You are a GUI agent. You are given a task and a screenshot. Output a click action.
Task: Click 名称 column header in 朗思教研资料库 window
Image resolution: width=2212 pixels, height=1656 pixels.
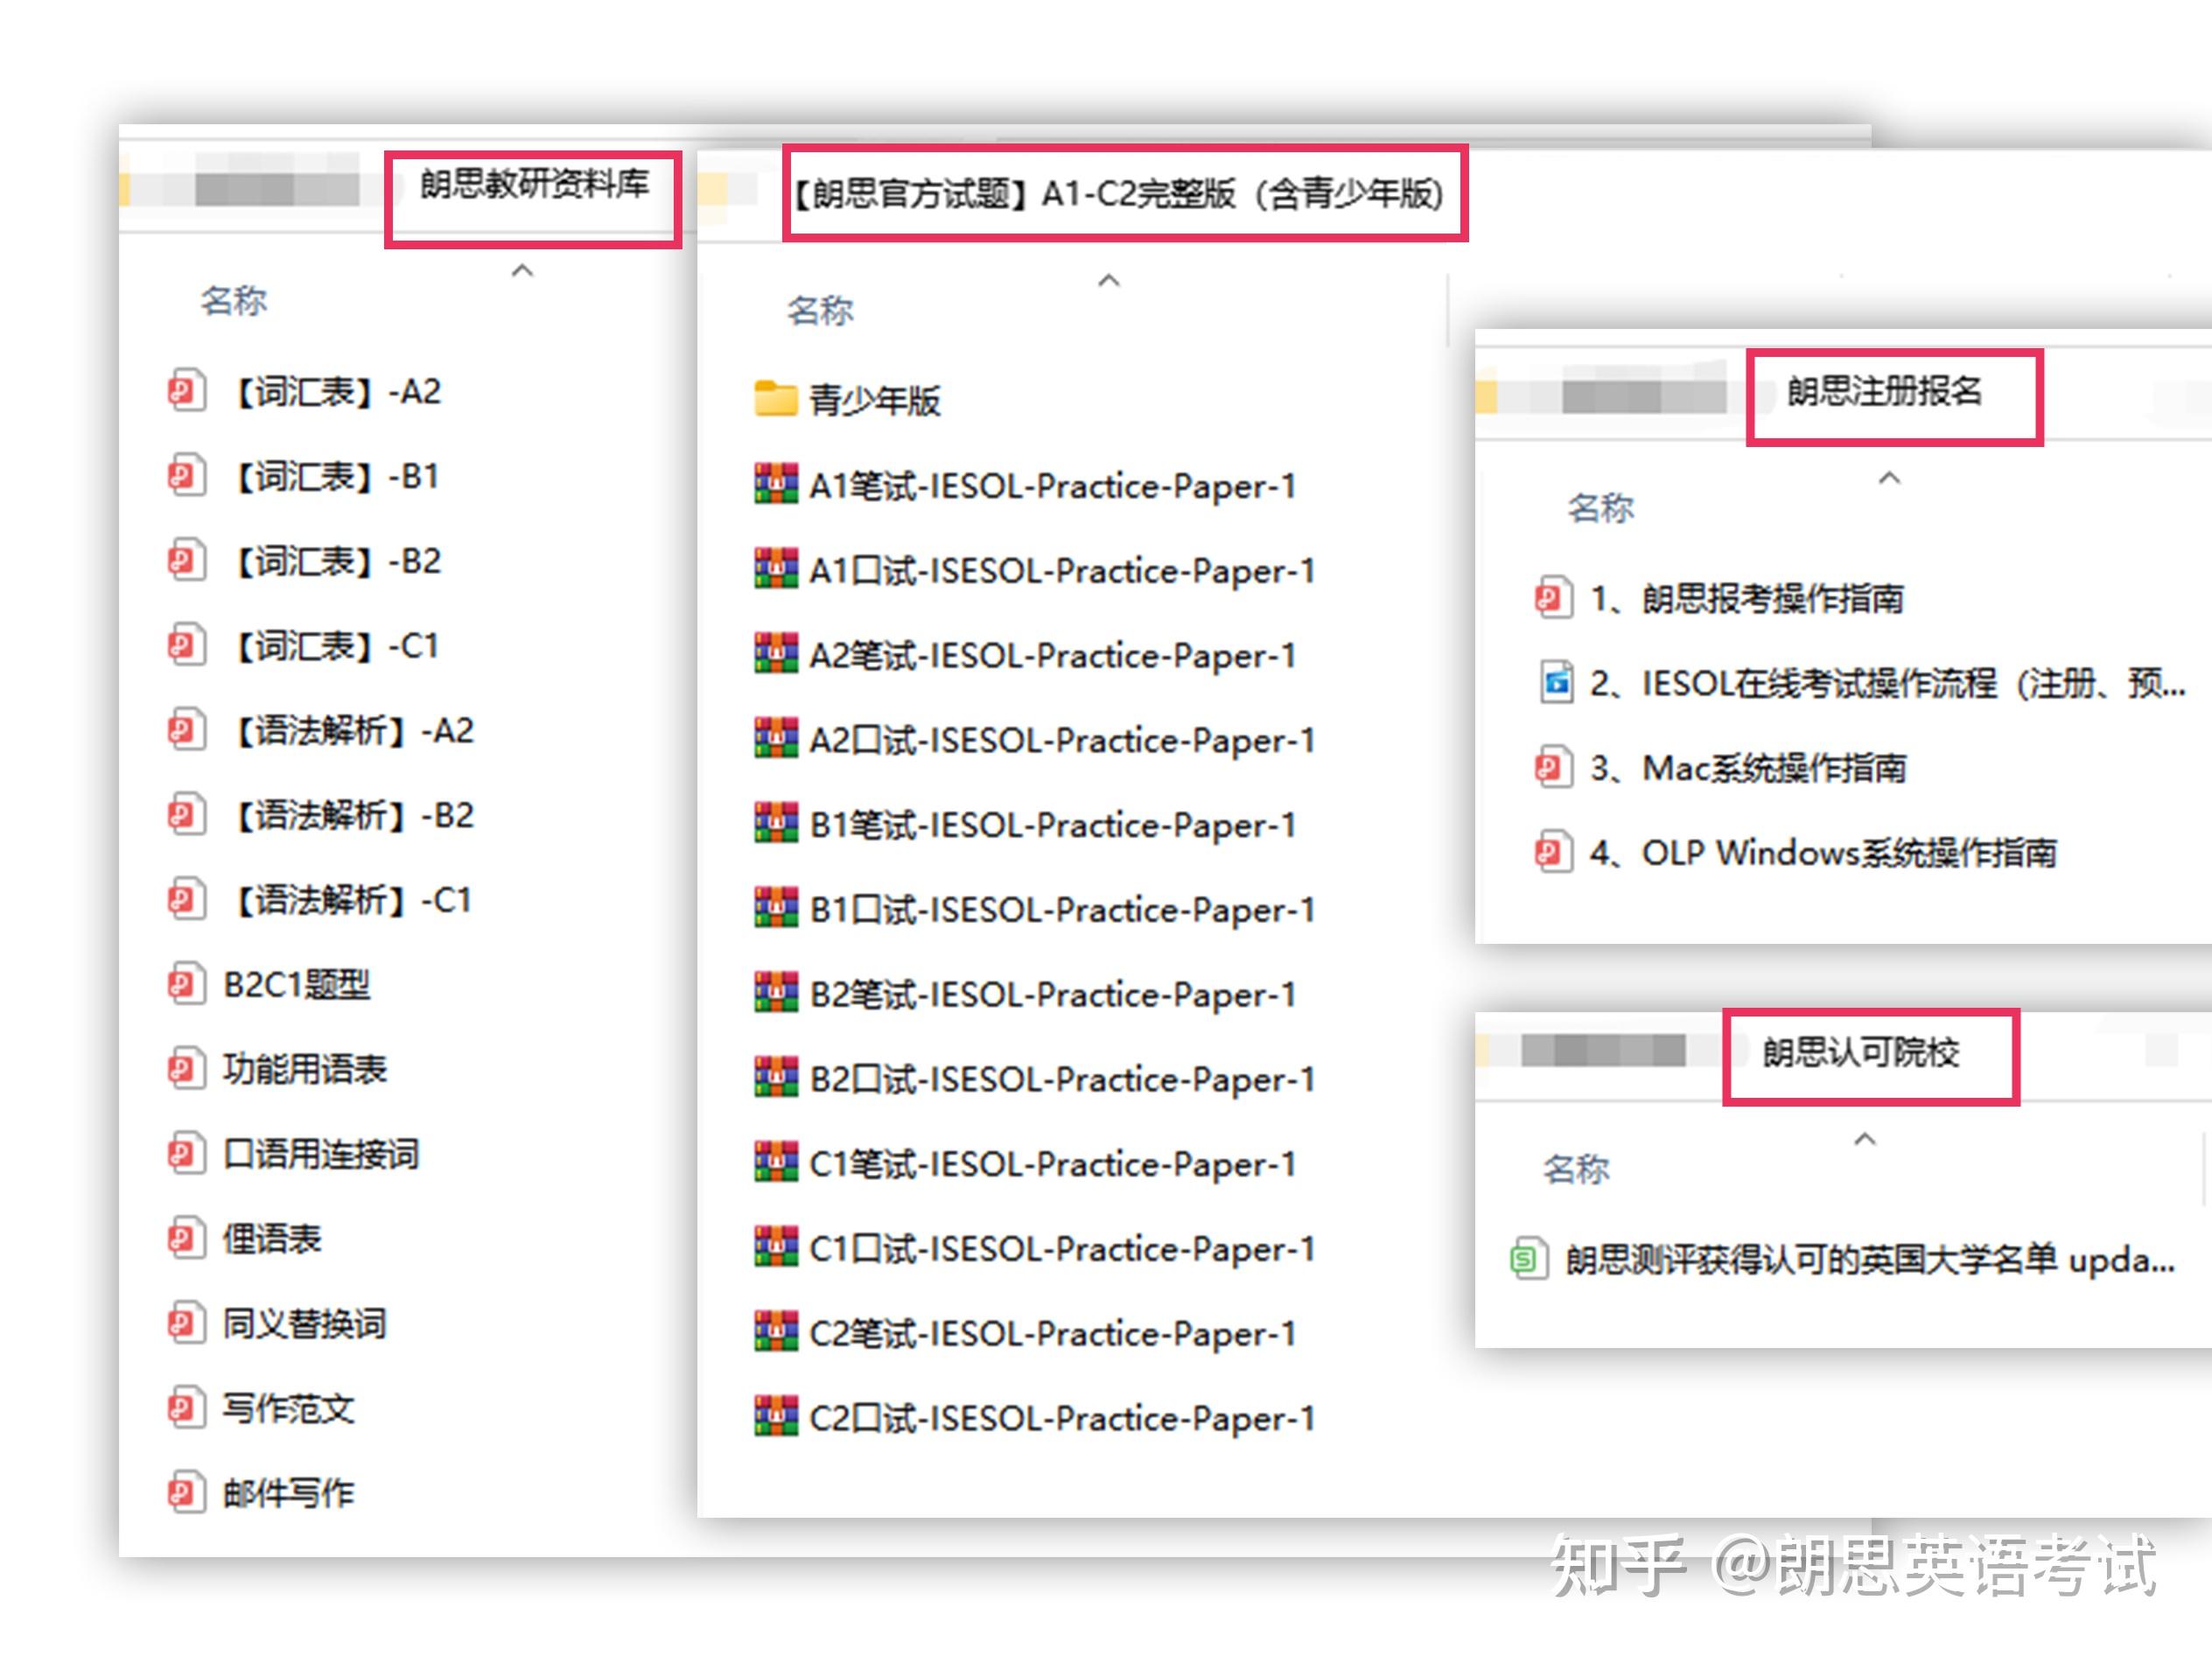234,301
